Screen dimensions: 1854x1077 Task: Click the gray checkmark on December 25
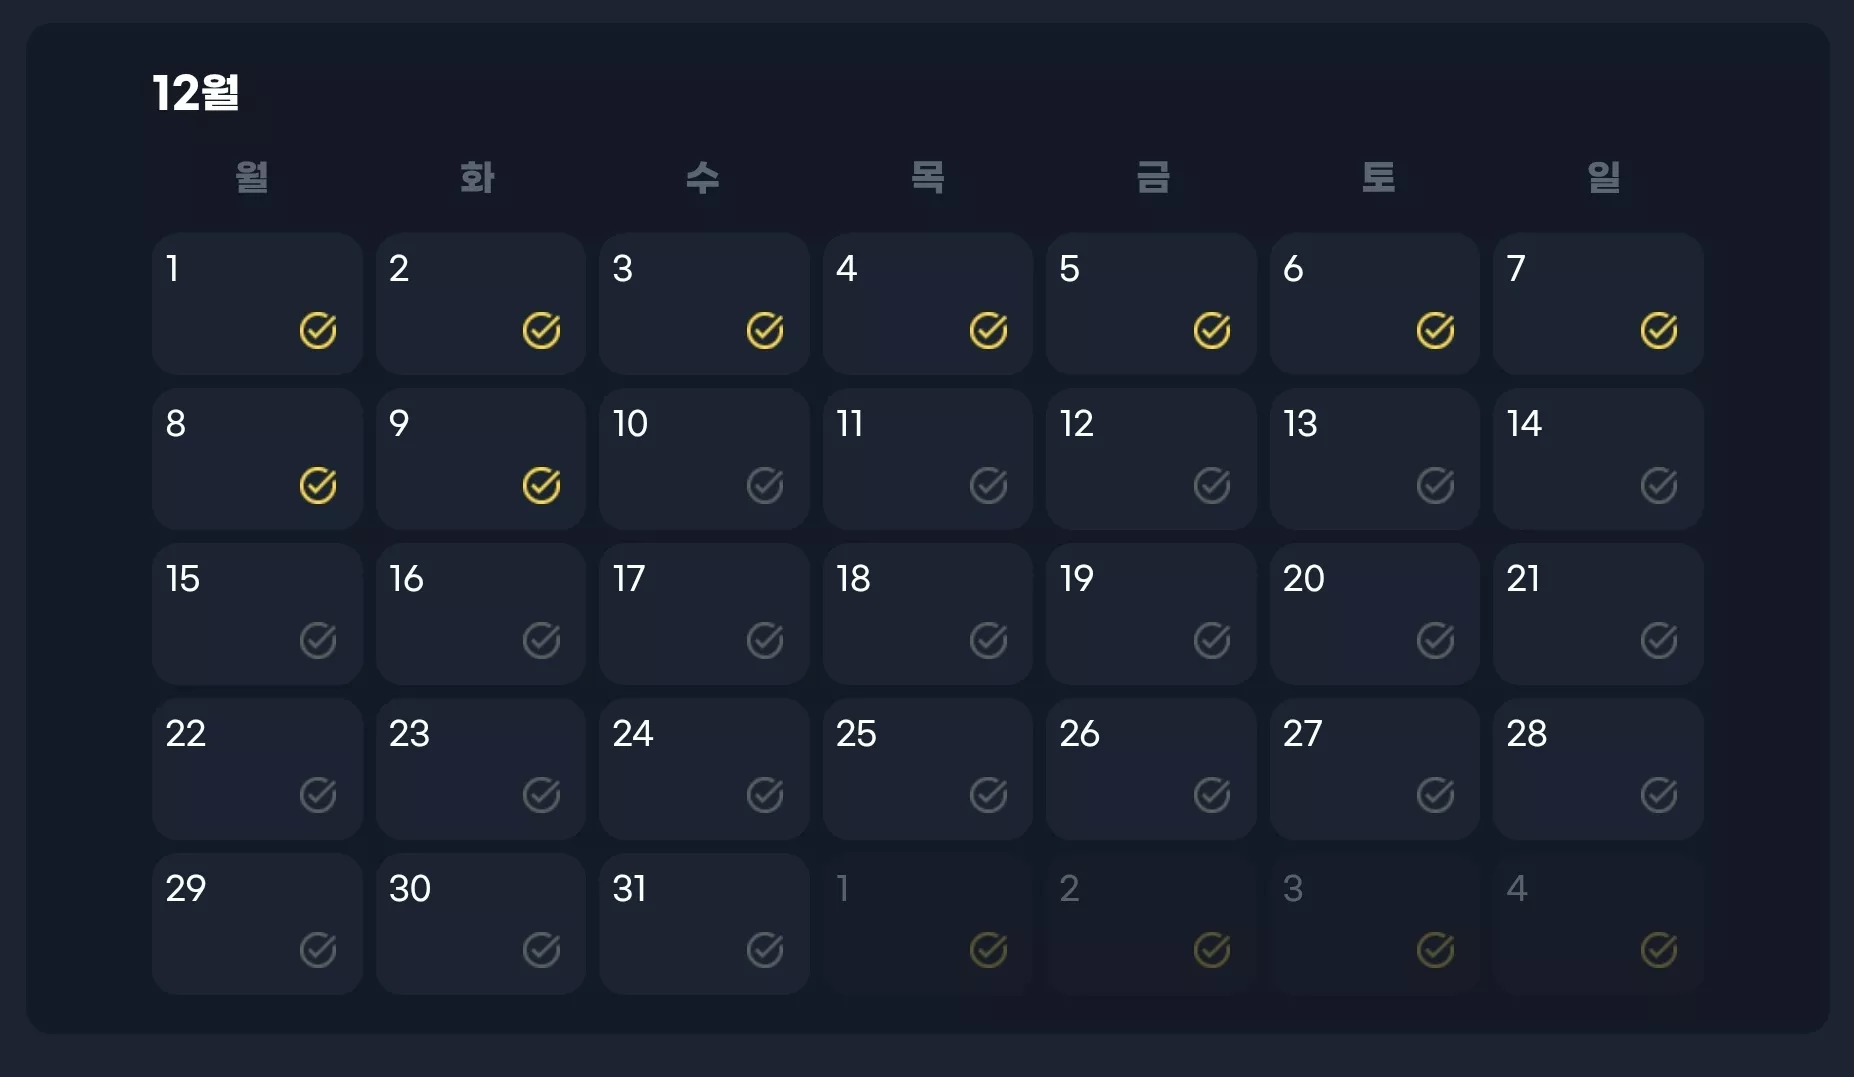[988, 795]
